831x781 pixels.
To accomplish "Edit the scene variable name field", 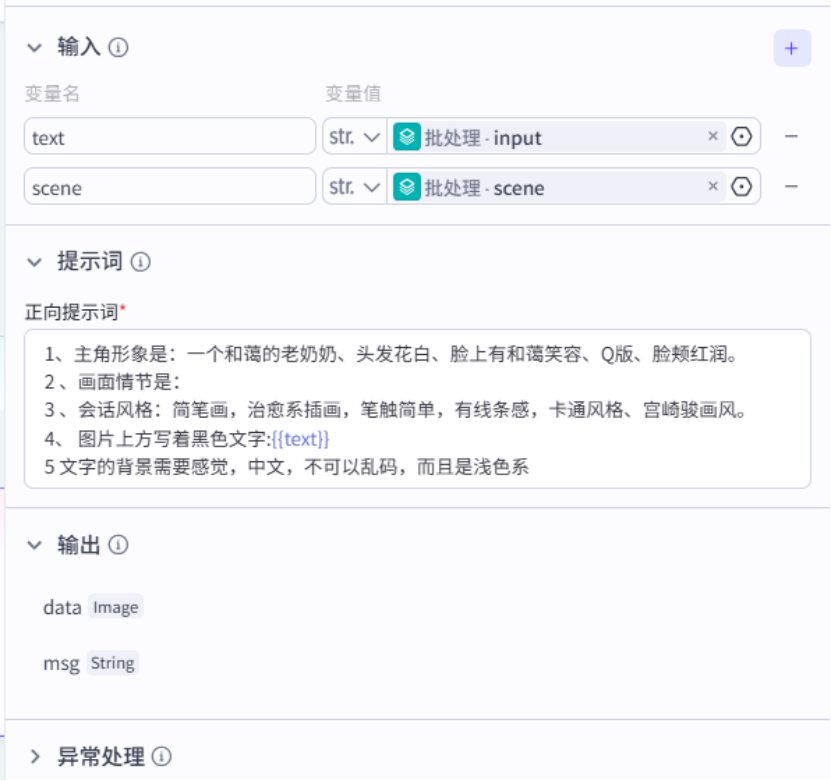I will [x=169, y=187].
